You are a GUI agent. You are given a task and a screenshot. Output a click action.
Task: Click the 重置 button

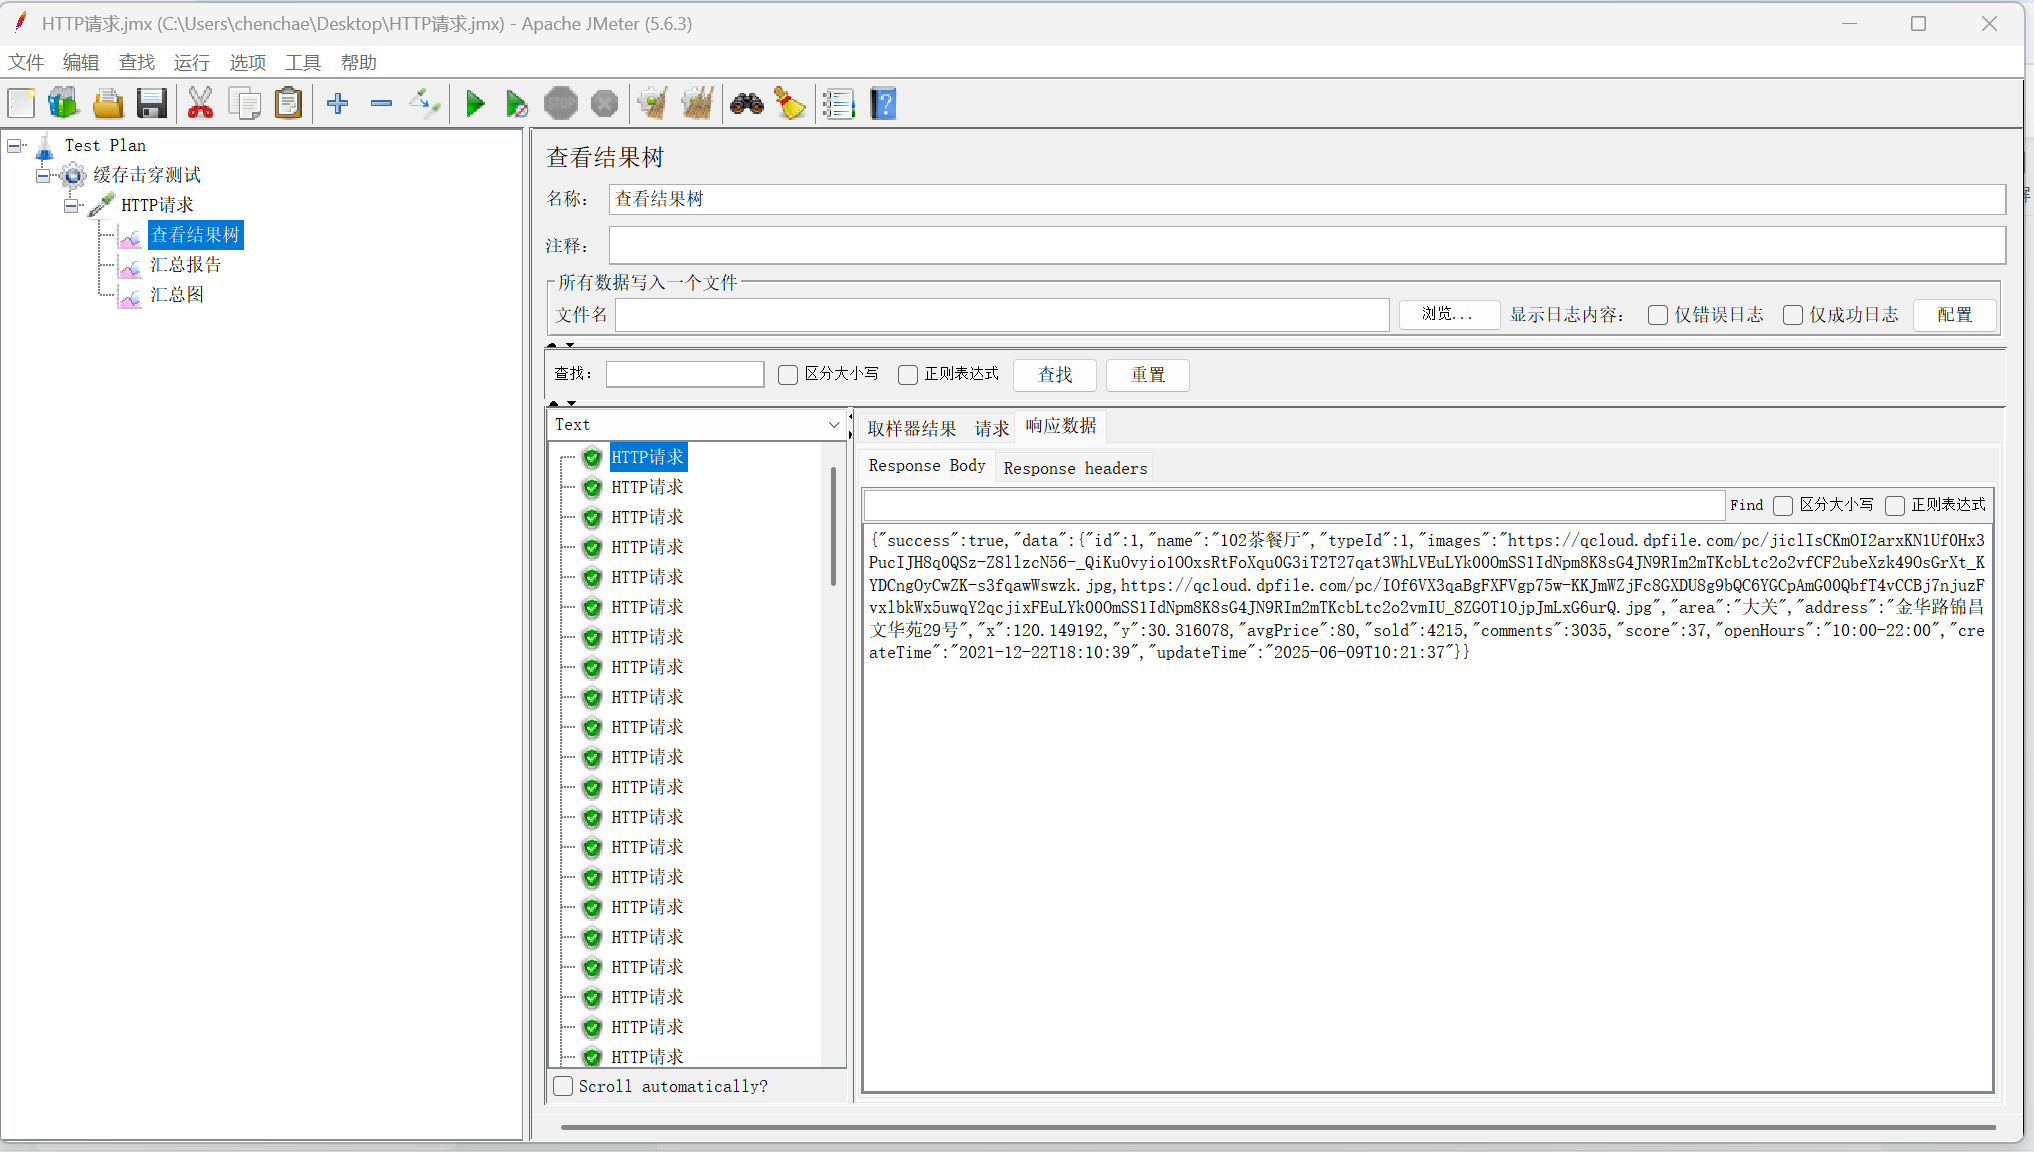click(1147, 375)
